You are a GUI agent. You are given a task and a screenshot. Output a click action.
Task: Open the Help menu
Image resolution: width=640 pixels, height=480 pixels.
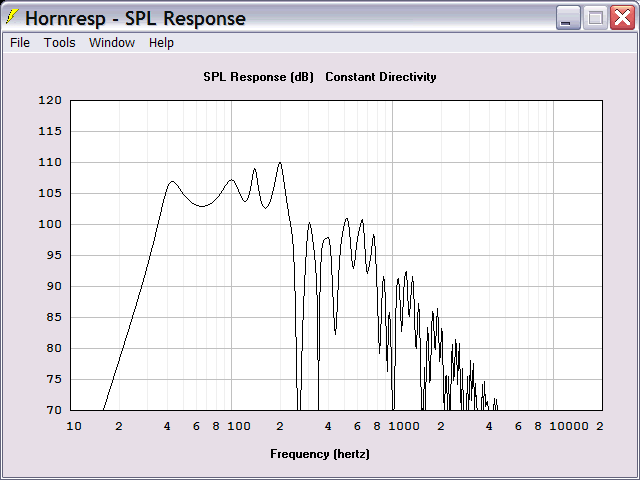(x=161, y=42)
